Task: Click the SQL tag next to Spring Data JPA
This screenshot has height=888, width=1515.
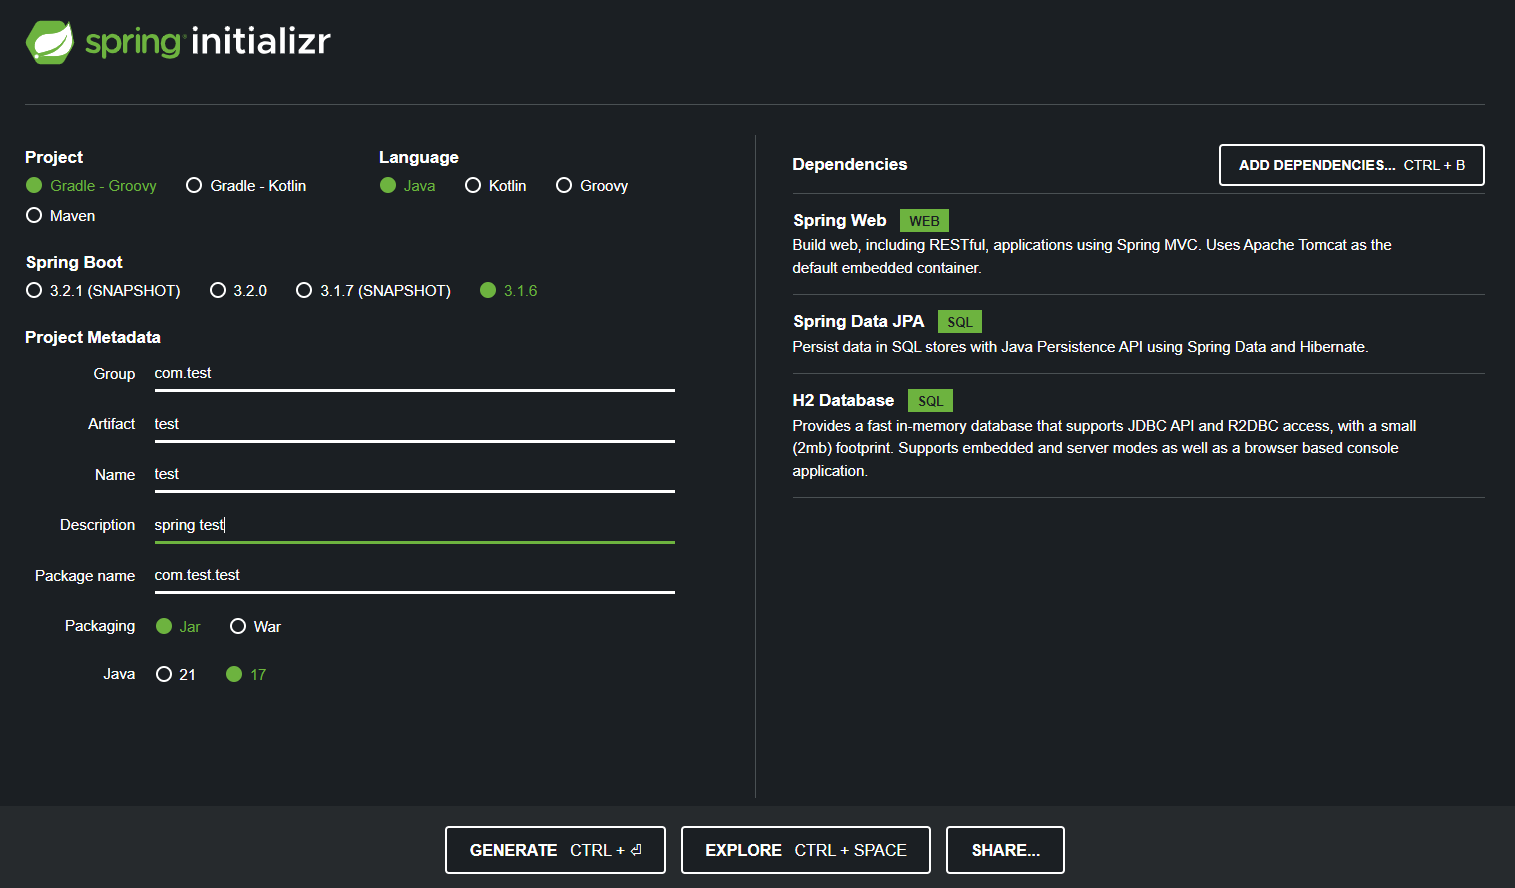Action: [959, 322]
